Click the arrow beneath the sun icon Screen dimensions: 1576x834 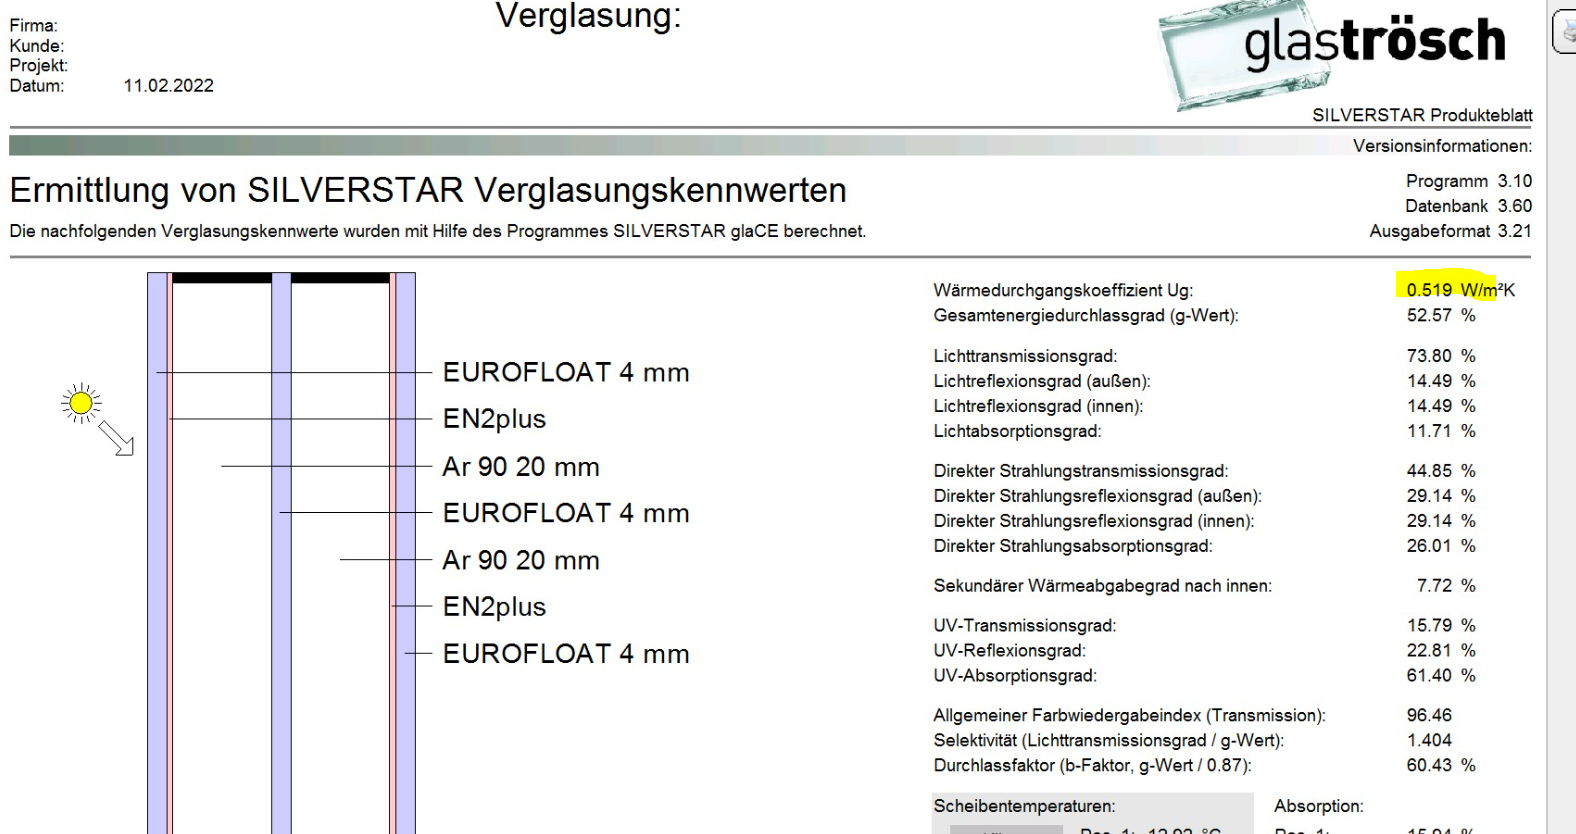click(x=116, y=438)
